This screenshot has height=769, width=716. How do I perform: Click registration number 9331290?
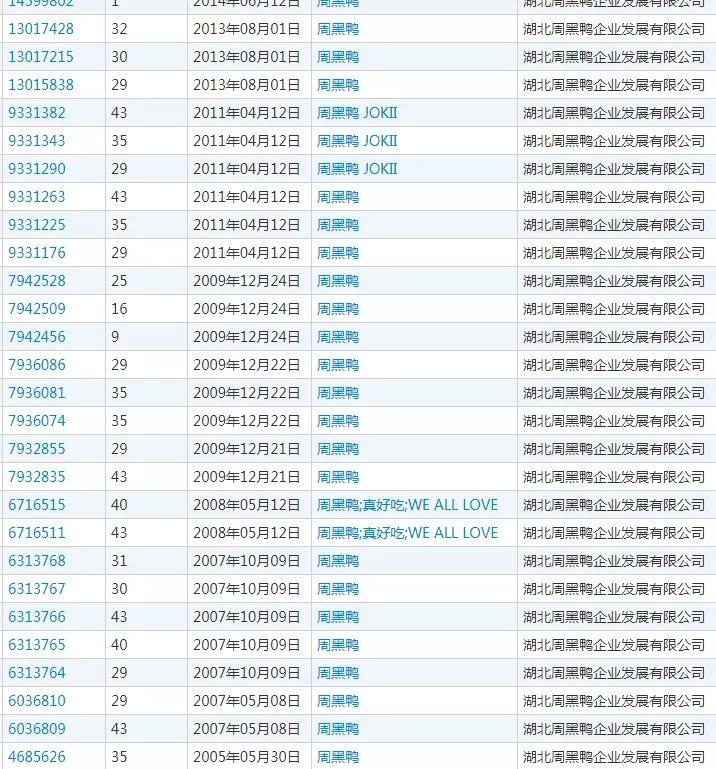(37, 169)
